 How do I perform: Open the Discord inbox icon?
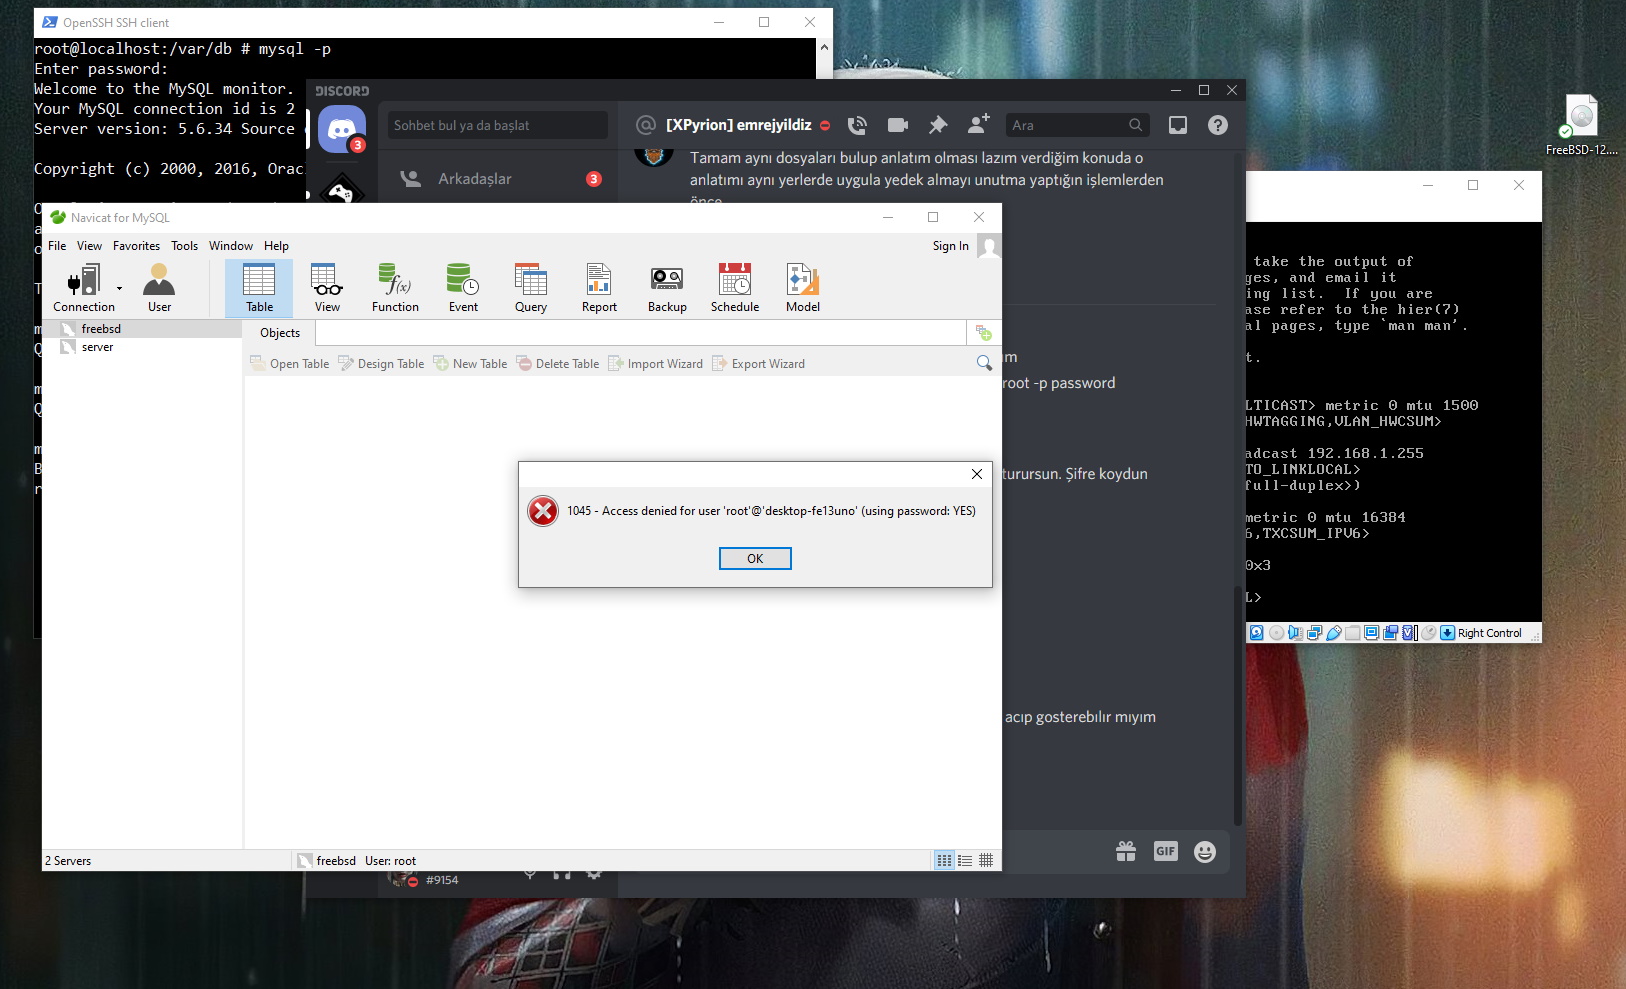click(x=1178, y=125)
